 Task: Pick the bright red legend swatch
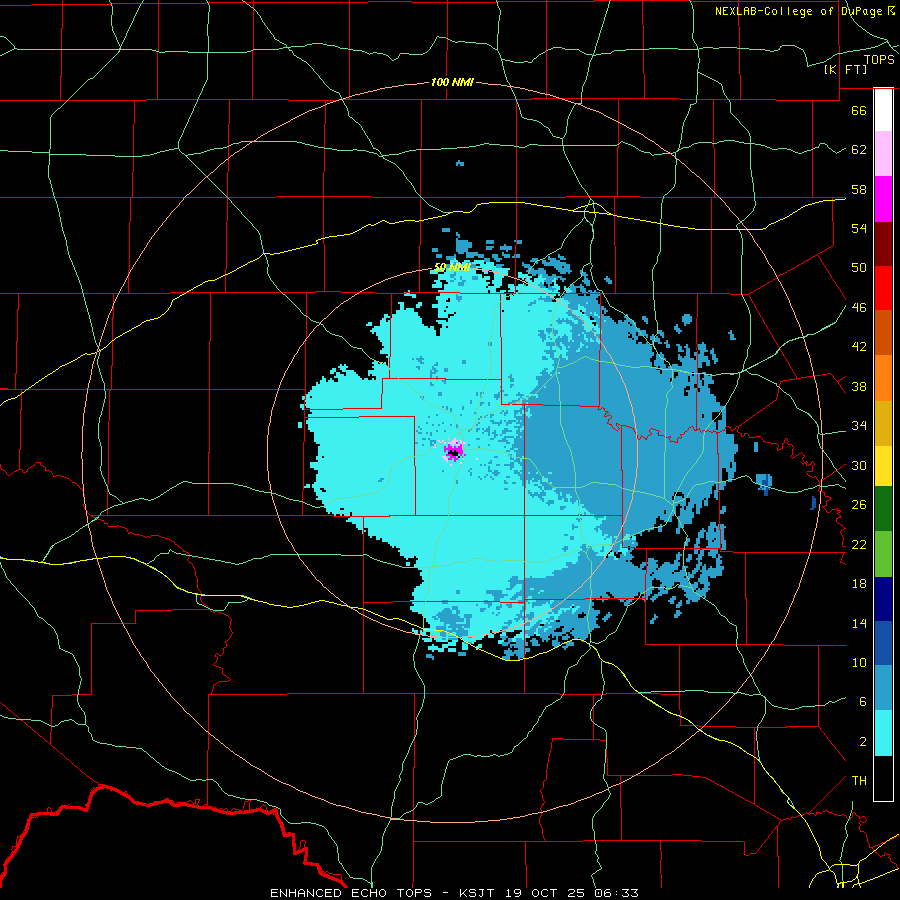883,288
